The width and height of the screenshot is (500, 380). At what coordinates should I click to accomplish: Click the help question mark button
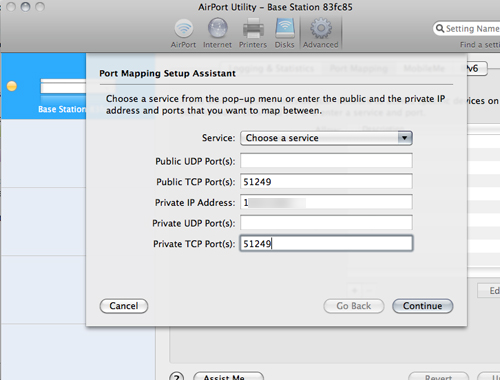click(x=176, y=376)
